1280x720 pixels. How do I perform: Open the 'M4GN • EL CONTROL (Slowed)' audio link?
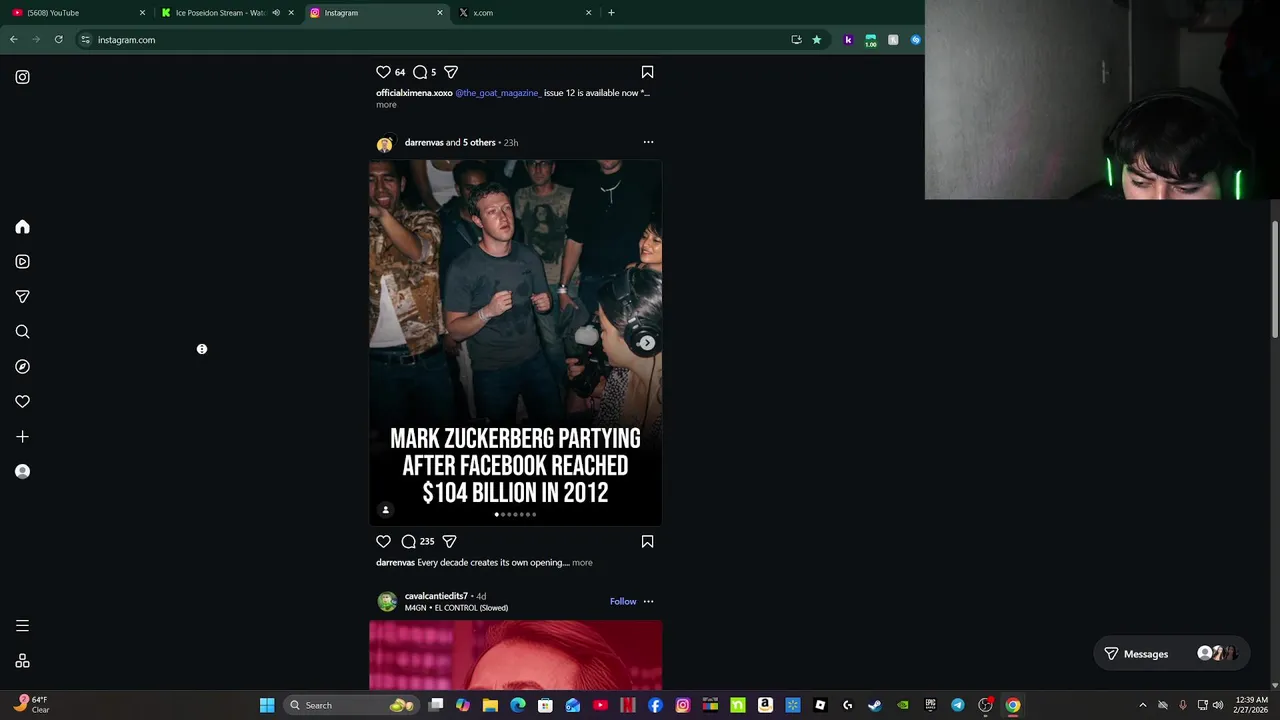[x=456, y=608]
